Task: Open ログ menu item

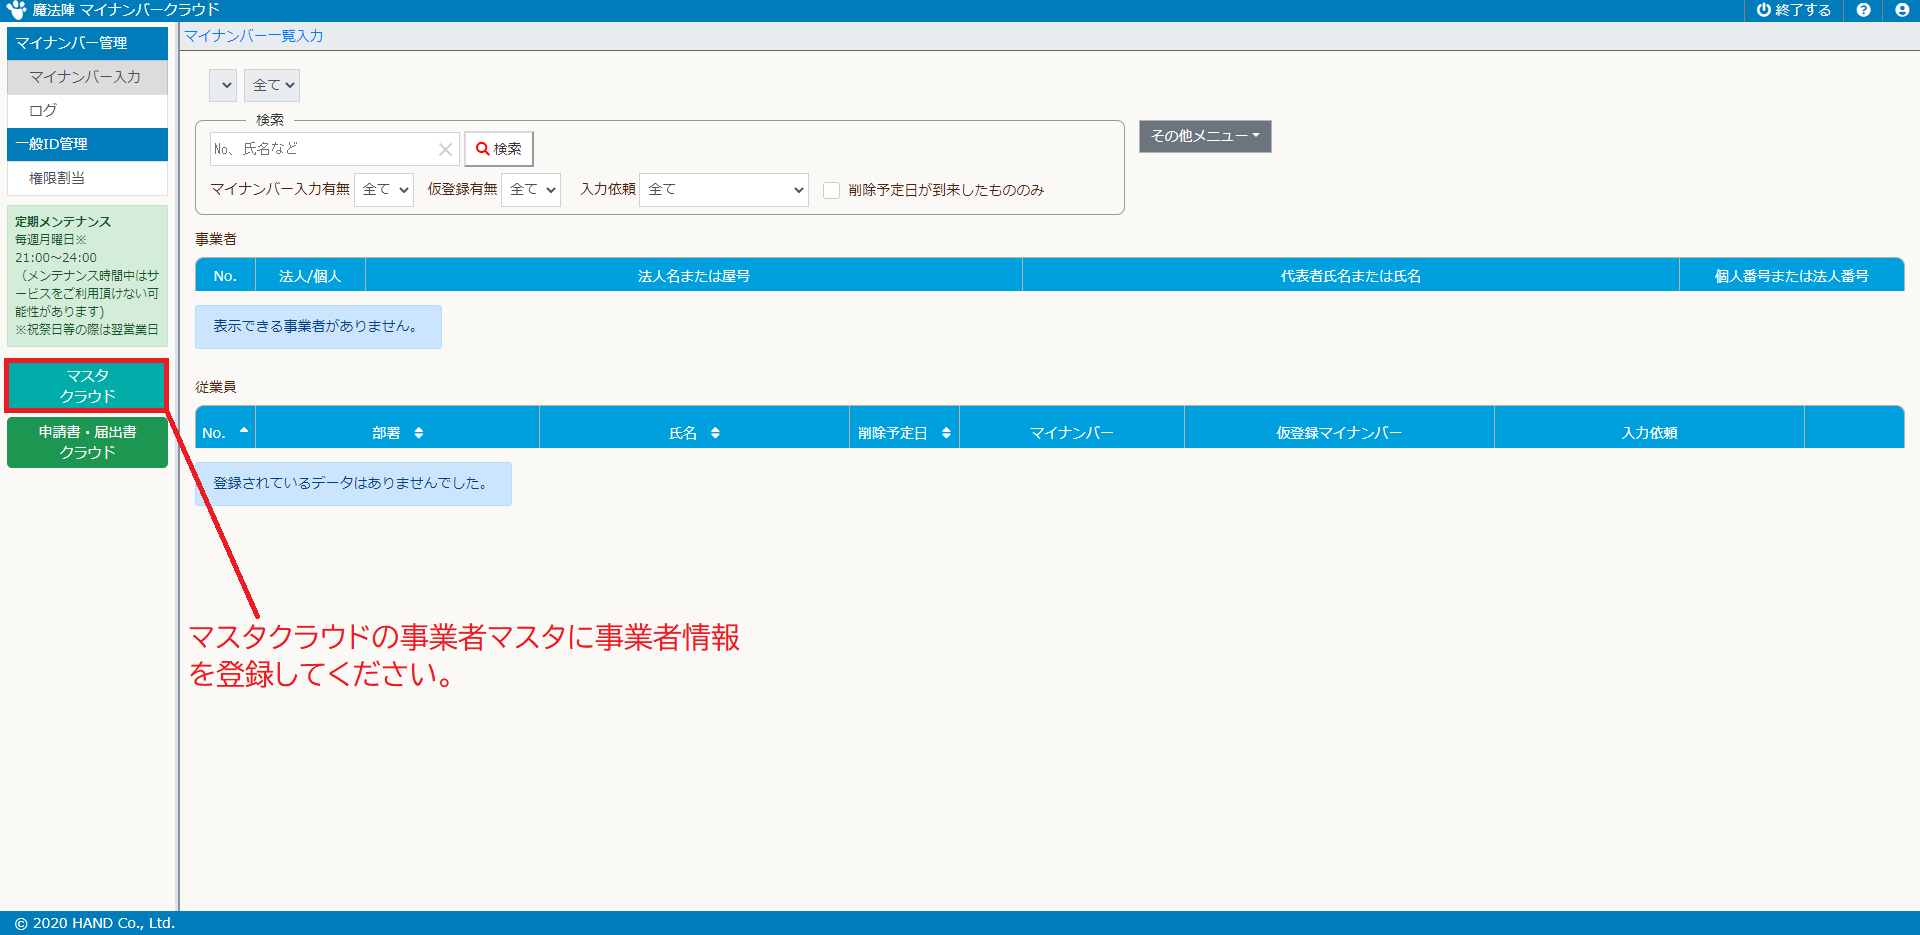Action: (88, 110)
